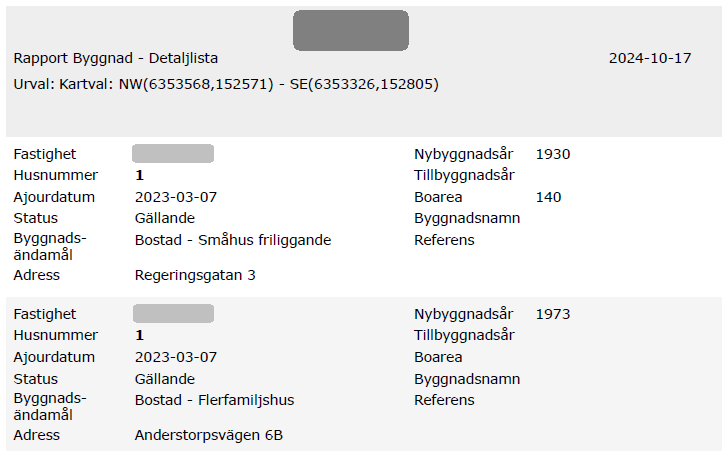Click the Nybyggnadsår label beside 1930
This screenshot has height=451, width=726.
464,154
